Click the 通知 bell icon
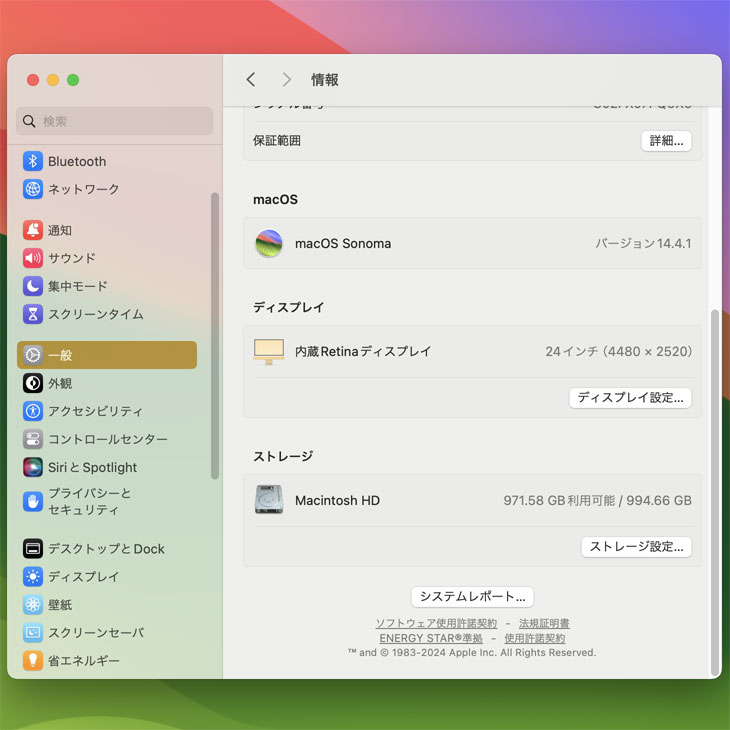The width and height of the screenshot is (730, 730). pyautogui.click(x=33, y=230)
